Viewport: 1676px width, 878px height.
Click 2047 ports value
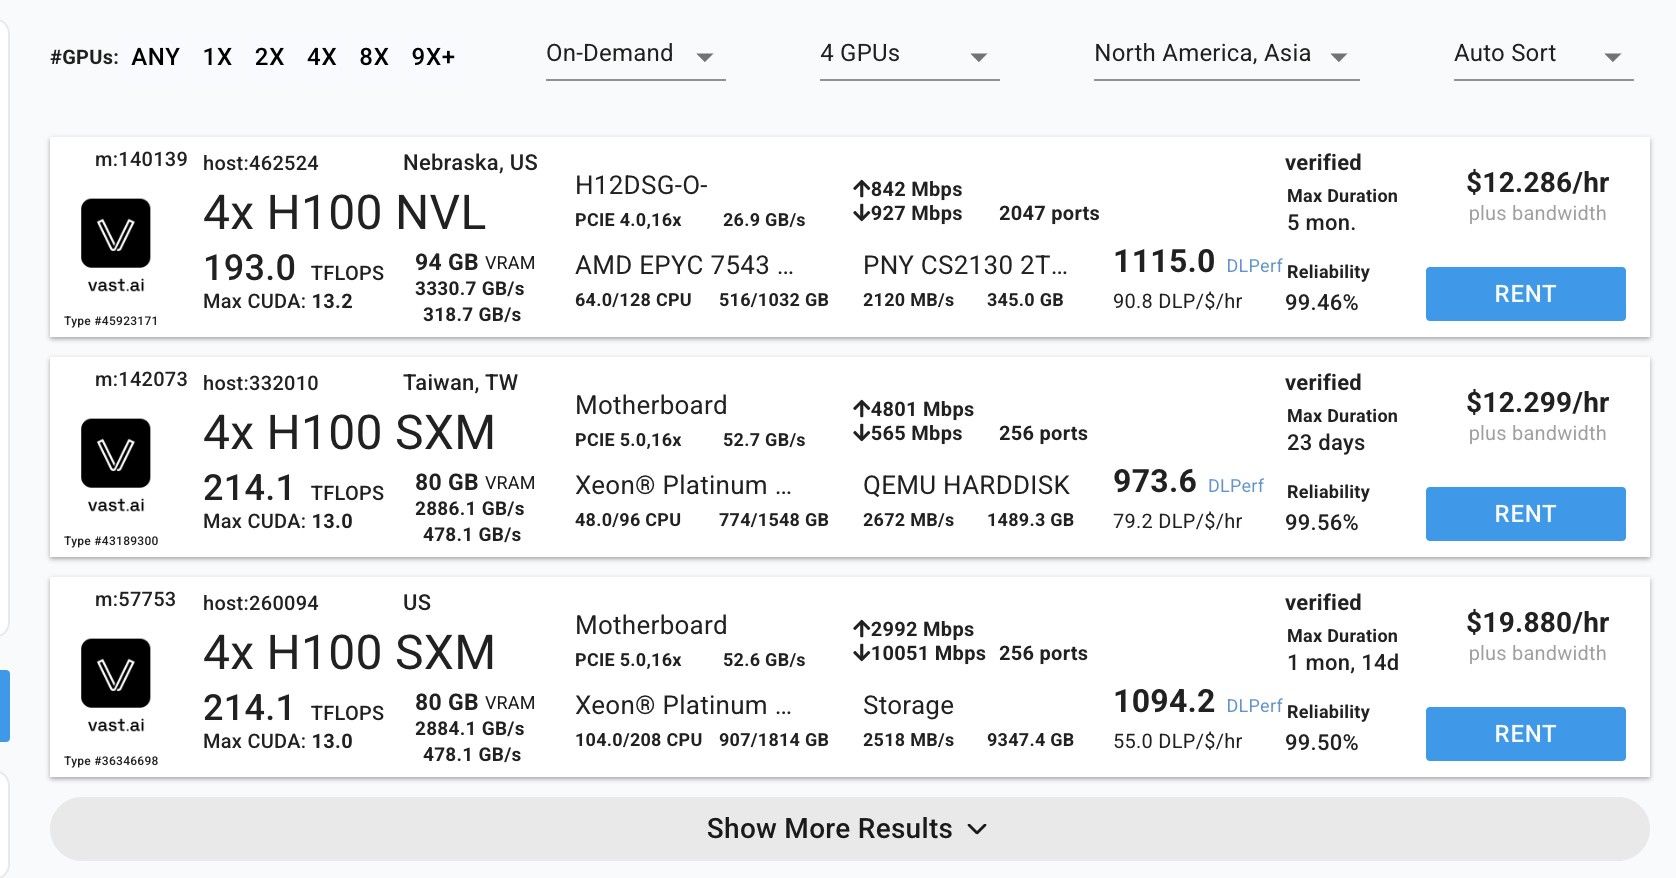click(x=1049, y=213)
